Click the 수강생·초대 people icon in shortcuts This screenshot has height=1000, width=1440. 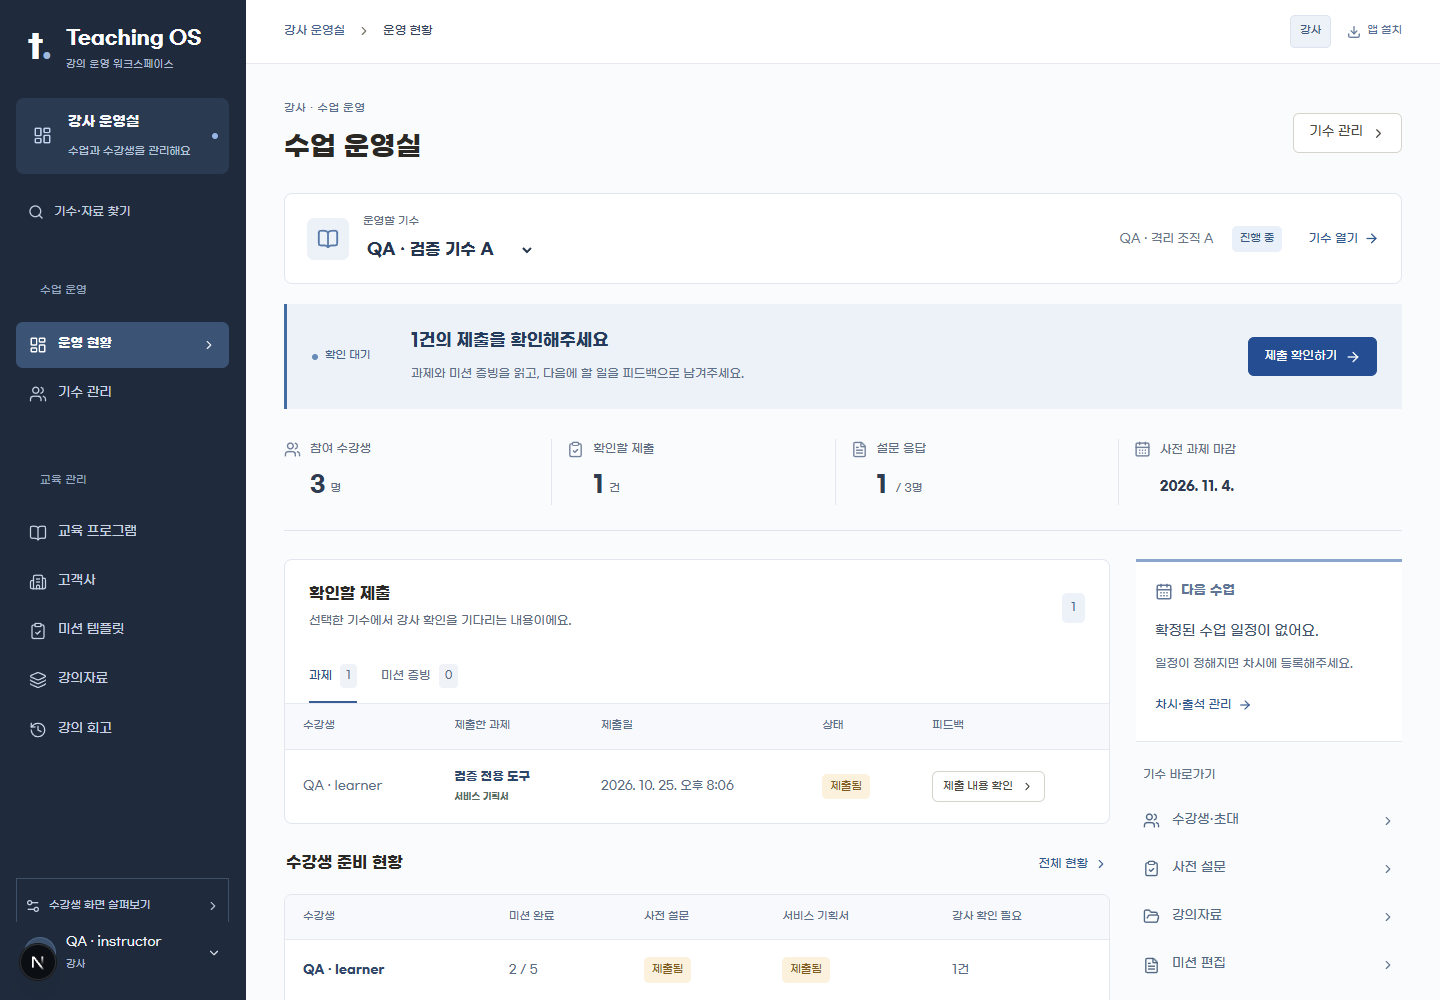pyautogui.click(x=1151, y=820)
